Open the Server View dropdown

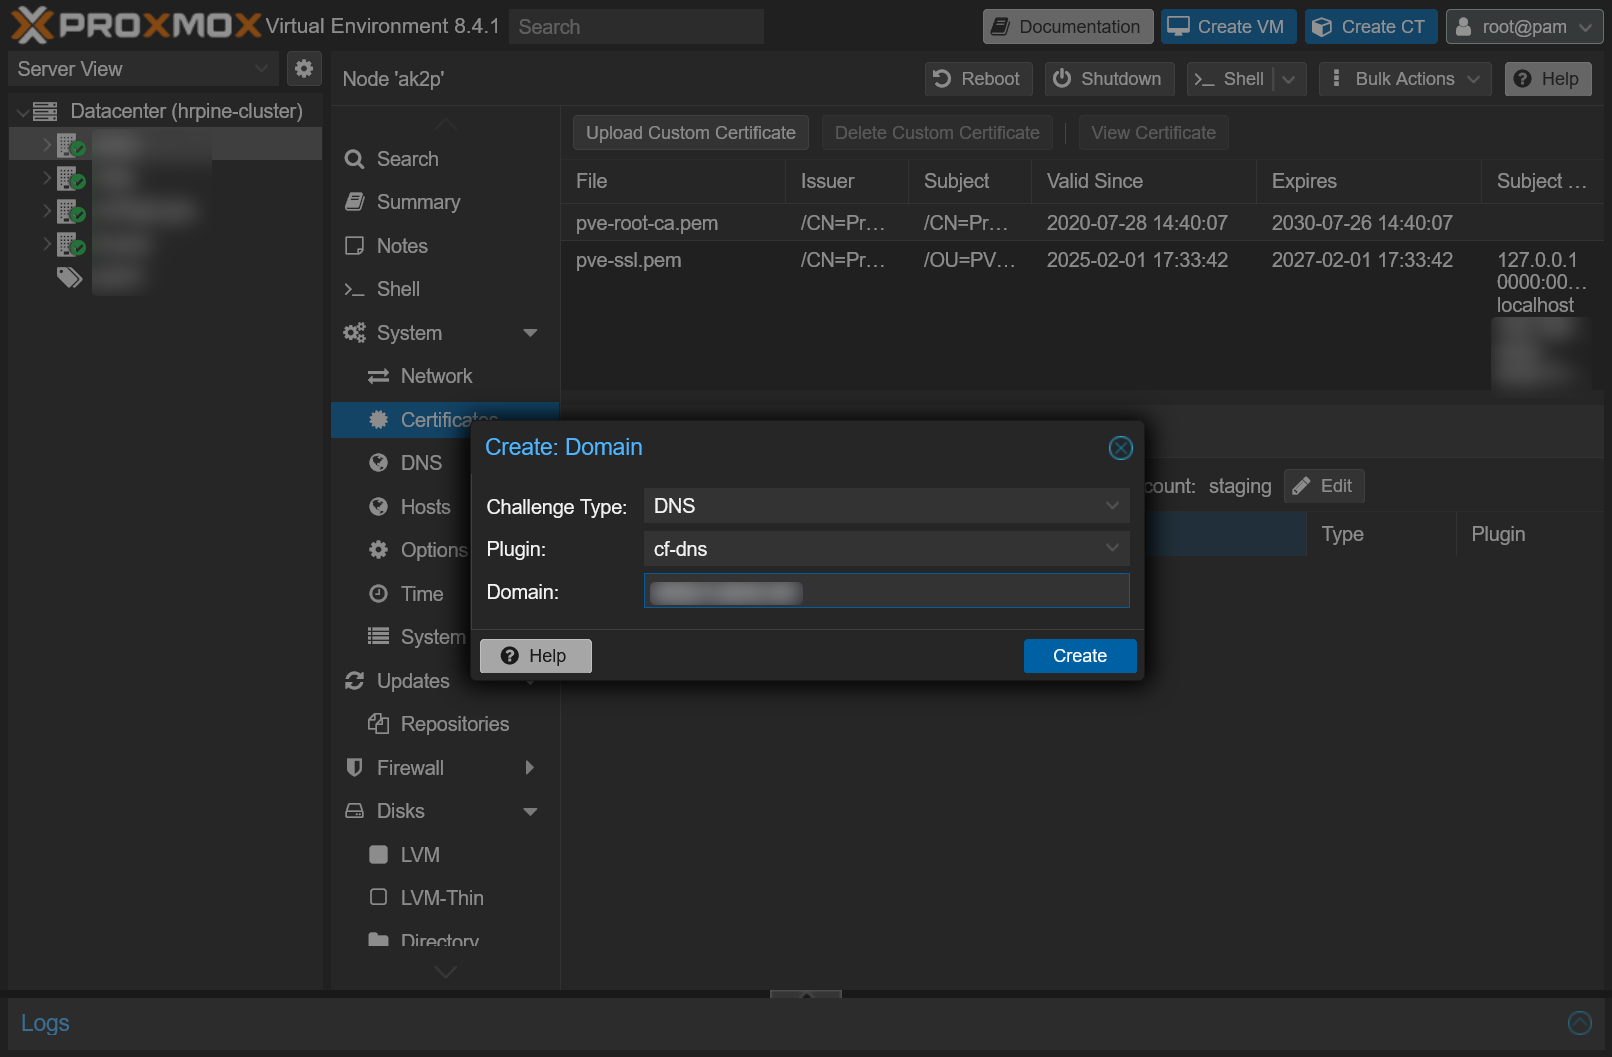(x=143, y=69)
